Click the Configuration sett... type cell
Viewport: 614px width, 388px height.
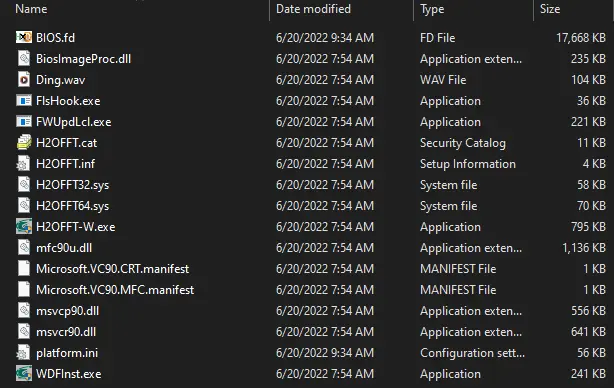click(x=472, y=353)
